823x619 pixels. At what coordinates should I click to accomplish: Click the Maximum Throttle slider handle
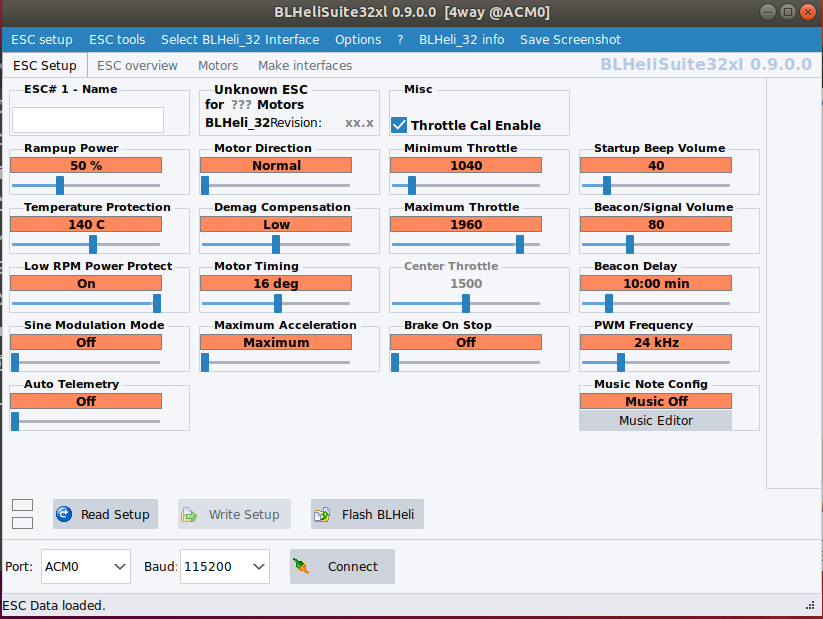point(520,244)
